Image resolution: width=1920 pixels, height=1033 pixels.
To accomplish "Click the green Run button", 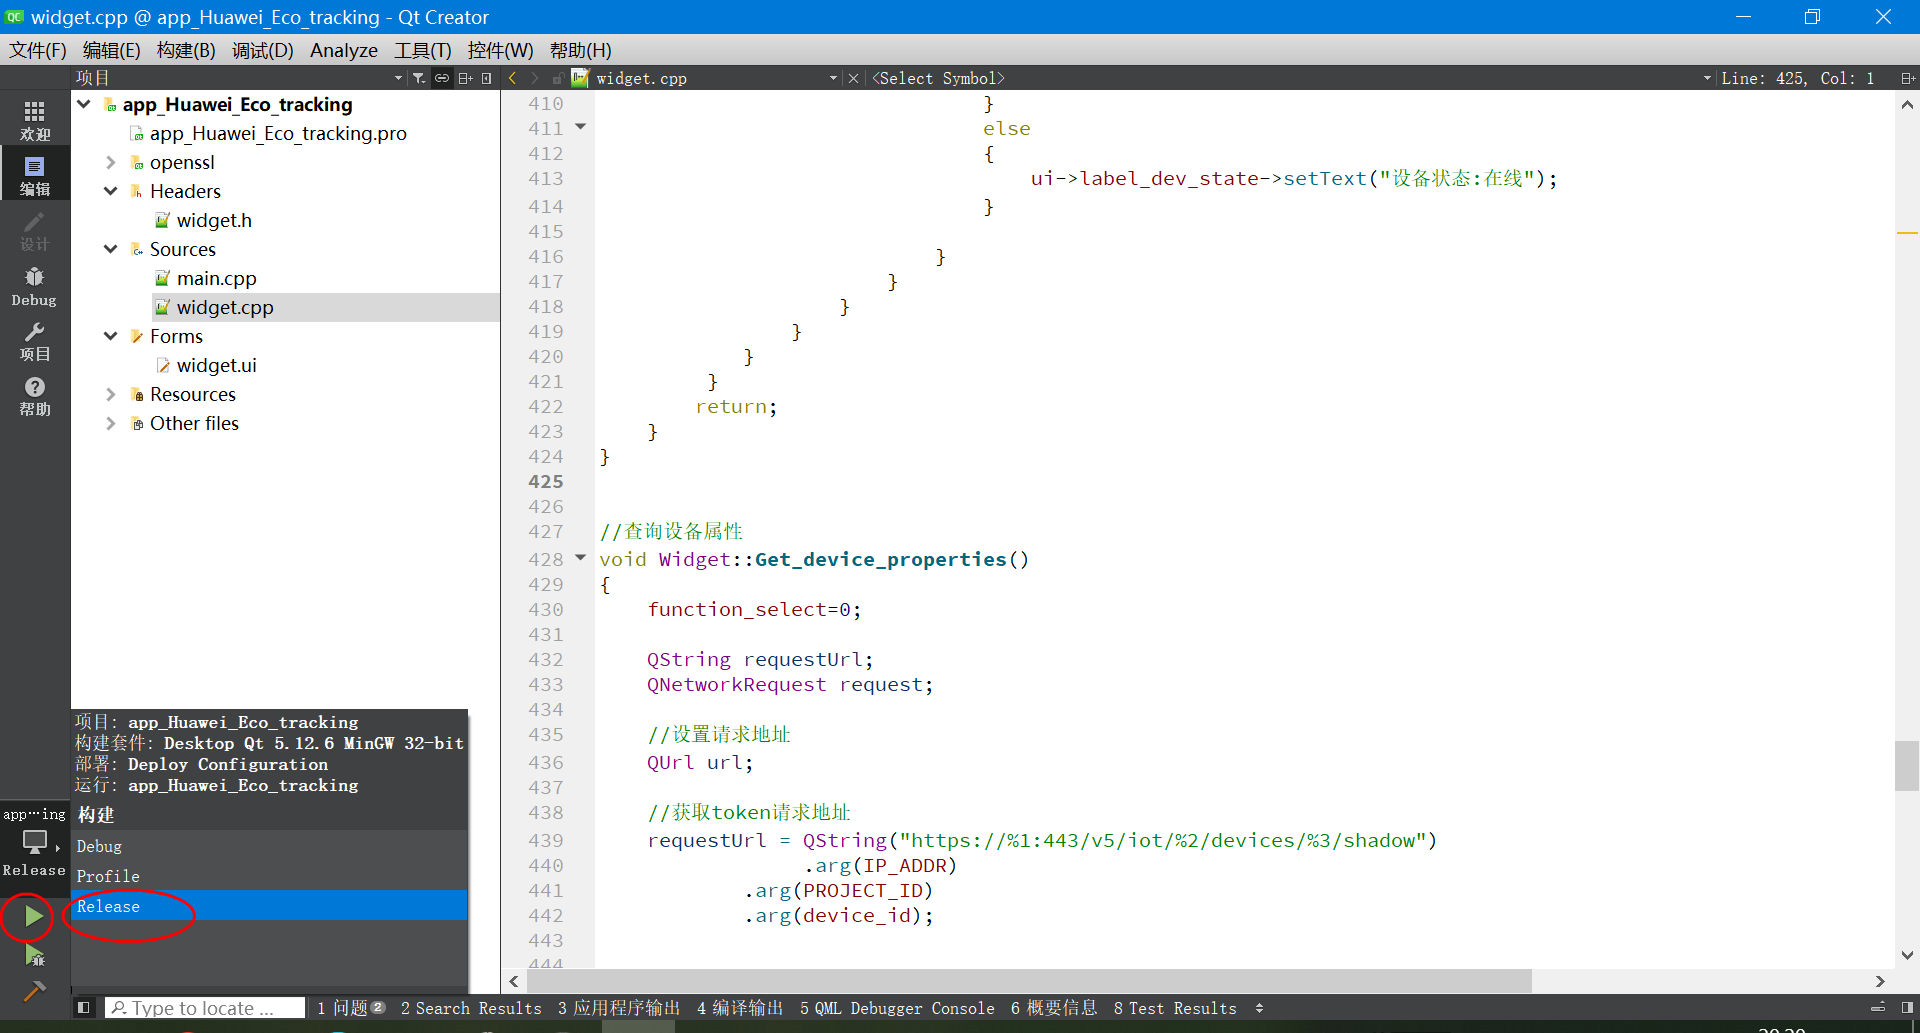I will pos(33,915).
